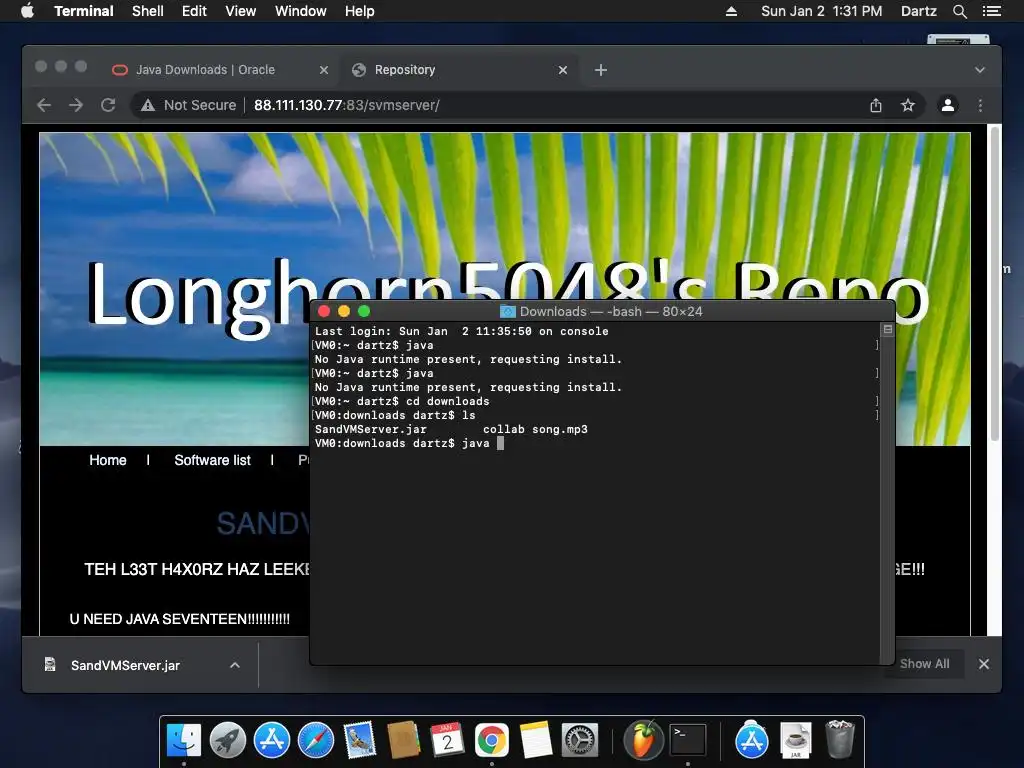Image resolution: width=1024 pixels, height=768 pixels.
Task: Open the App Store icon beside Launchpad
Action: [x=272, y=740]
